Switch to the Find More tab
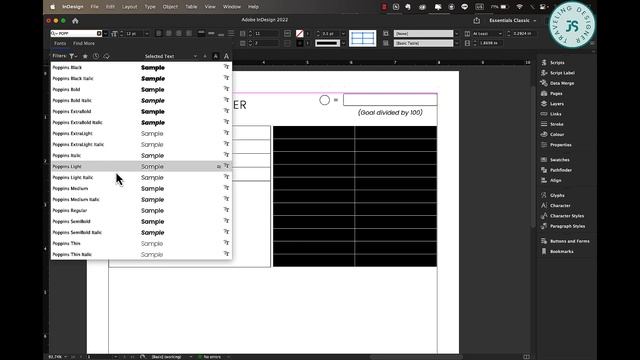Image resolution: width=640 pixels, height=360 pixels. (84, 43)
